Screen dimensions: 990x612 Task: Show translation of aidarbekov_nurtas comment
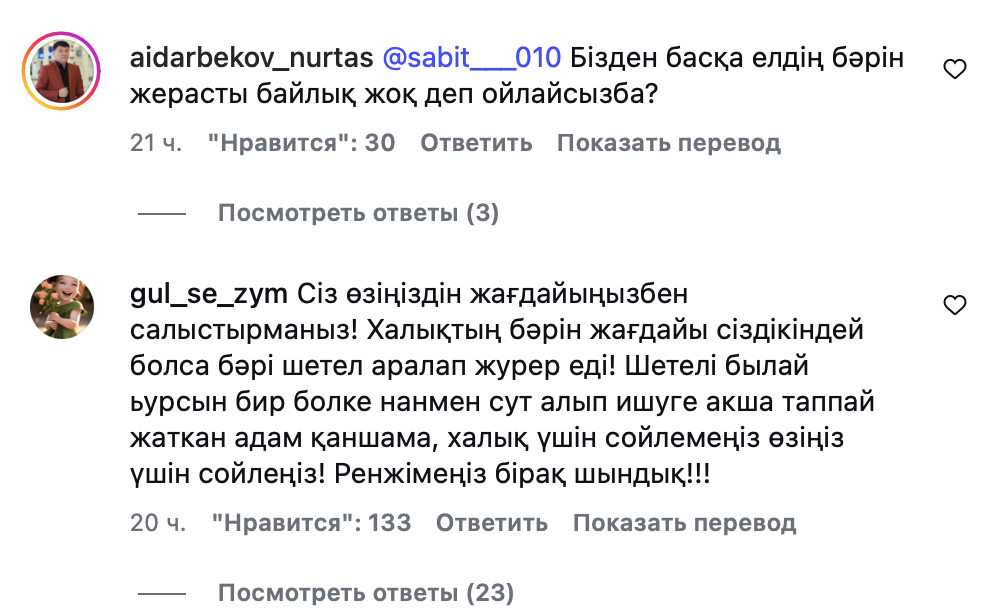pyautogui.click(x=668, y=143)
